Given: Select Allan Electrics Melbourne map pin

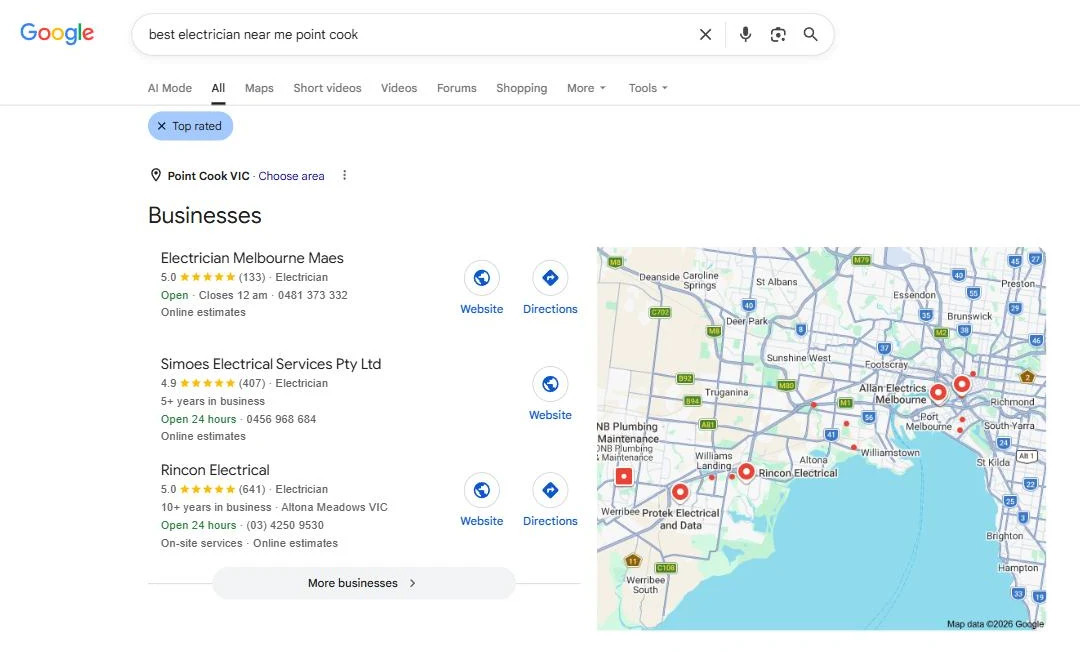Looking at the screenshot, I should pos(938,392).
